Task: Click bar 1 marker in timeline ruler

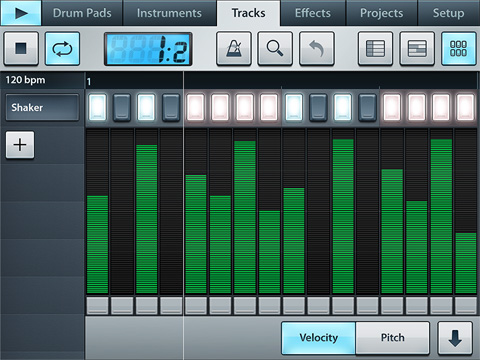Action: click(x=89, y=82)
